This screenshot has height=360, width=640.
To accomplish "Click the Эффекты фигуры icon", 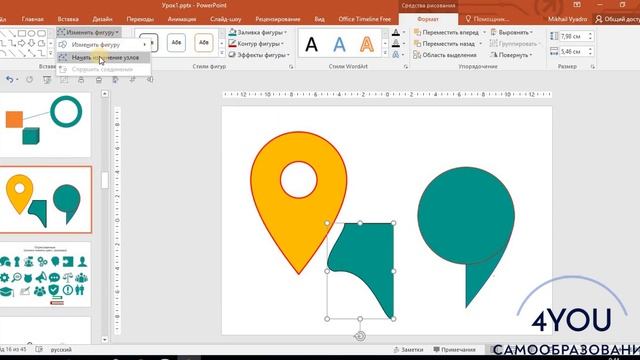I will click(x=232, y=55).
